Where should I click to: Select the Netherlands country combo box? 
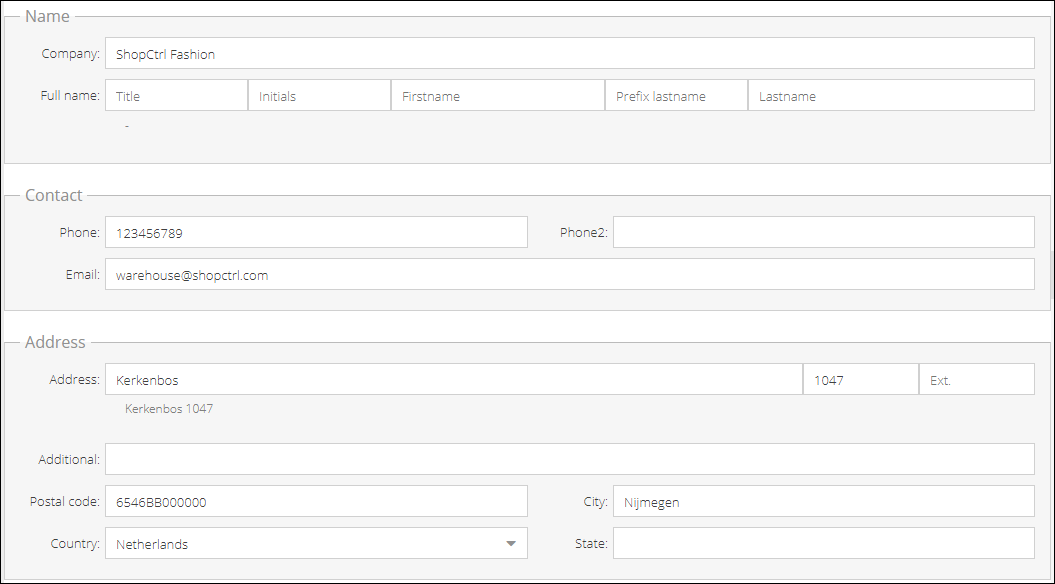[x=316, y=543]
